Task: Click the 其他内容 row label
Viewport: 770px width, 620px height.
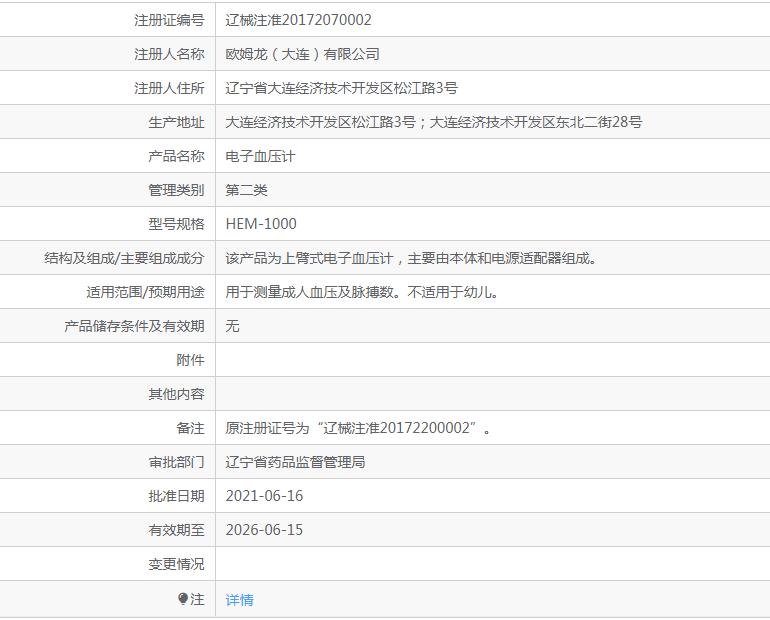Action: [x=176, y=394]
